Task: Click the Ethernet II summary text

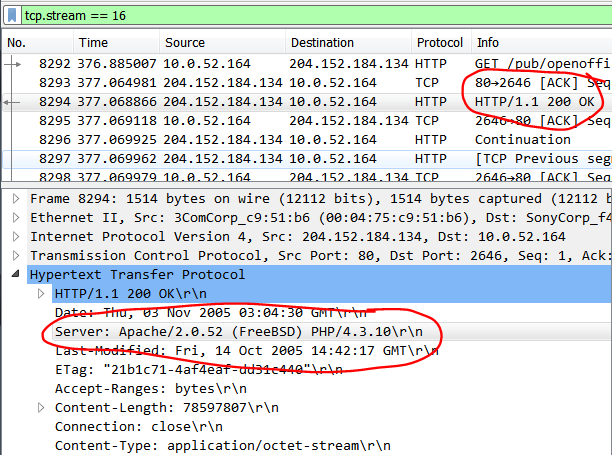Action: 321,217
